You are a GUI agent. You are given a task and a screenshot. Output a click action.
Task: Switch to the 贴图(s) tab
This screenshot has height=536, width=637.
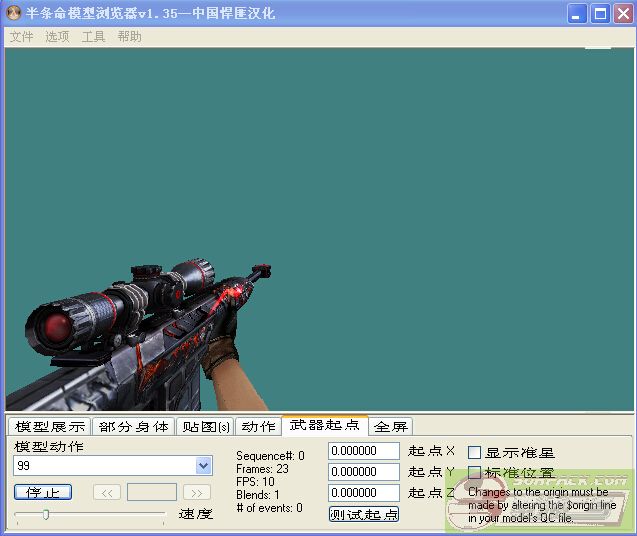[205, 427]
